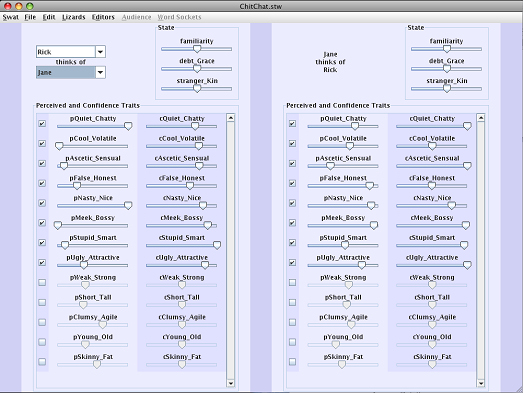
Task: Enable right pClumsy_Agile checkbox
Action: pos(292,322)
